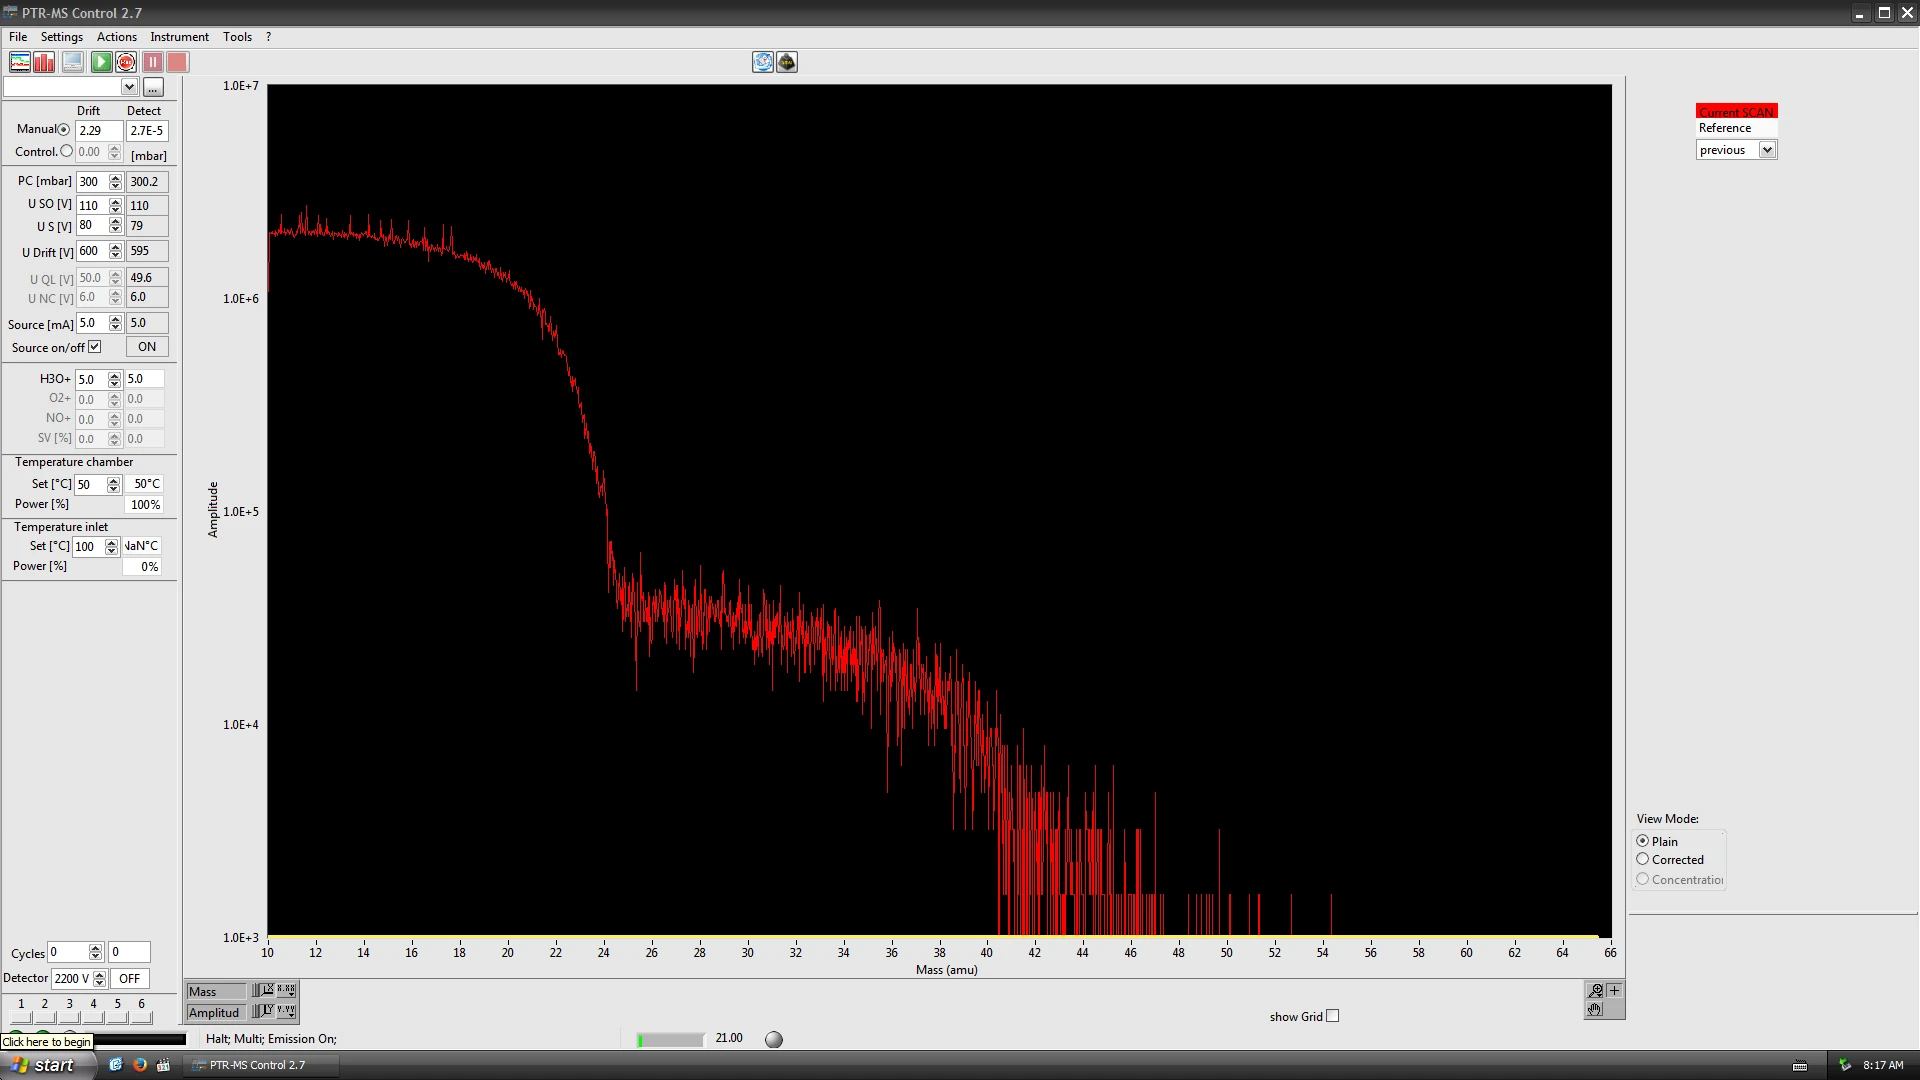Click the Current SCAN red color swatch

pyautogui.click(x=1736, y=112)
